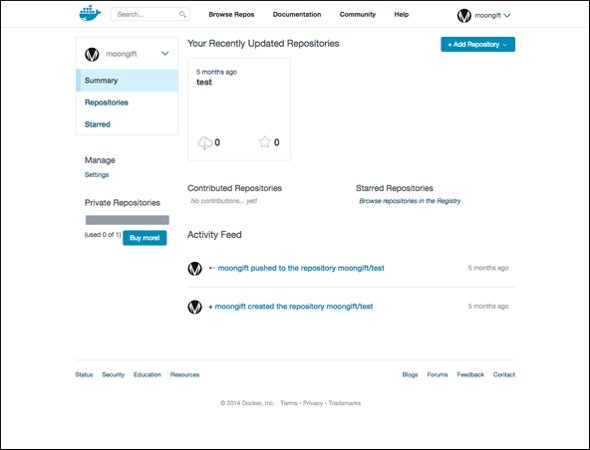Viewport: 590px width, 450px height.
Task: Open the Privacy link in footer
Action: pyautogui.click(x=313, y=403)
